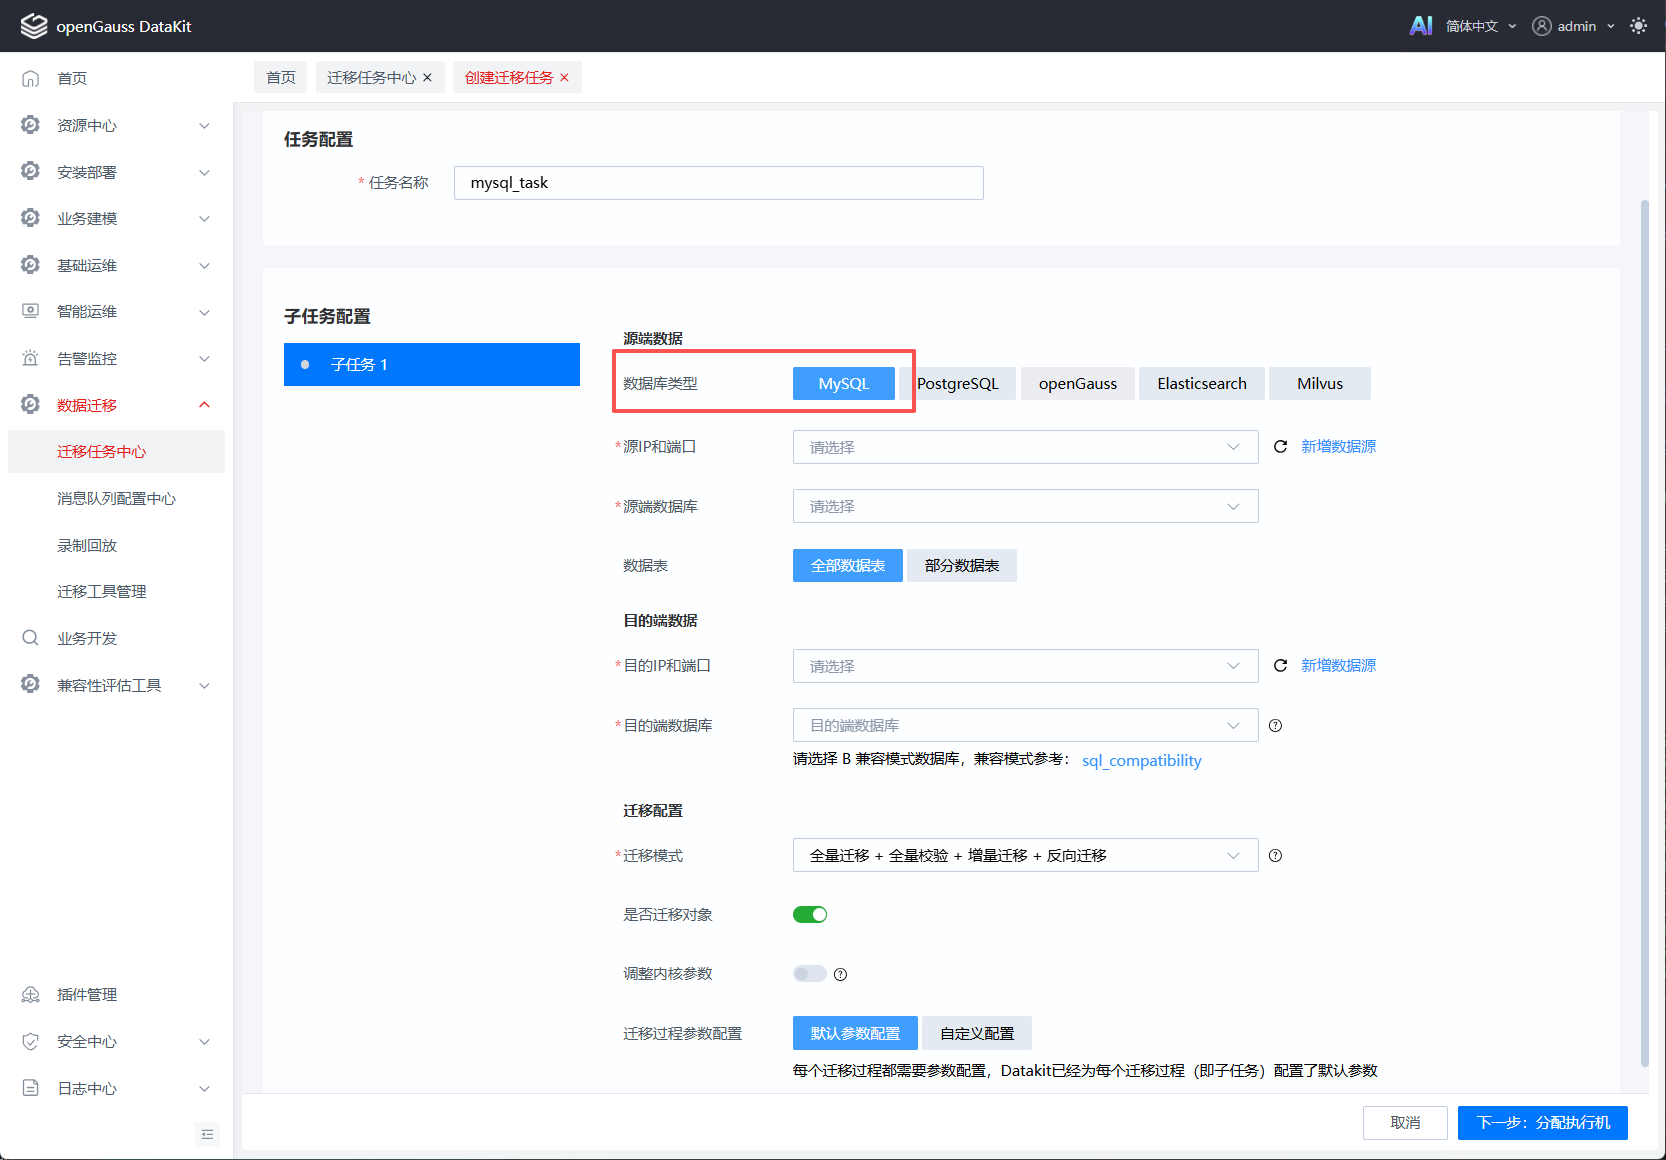Image resolution: width=1666 pixels, height=1160 pixels.
Task: Select Milvus as database type
Action: pos(1320,384)
